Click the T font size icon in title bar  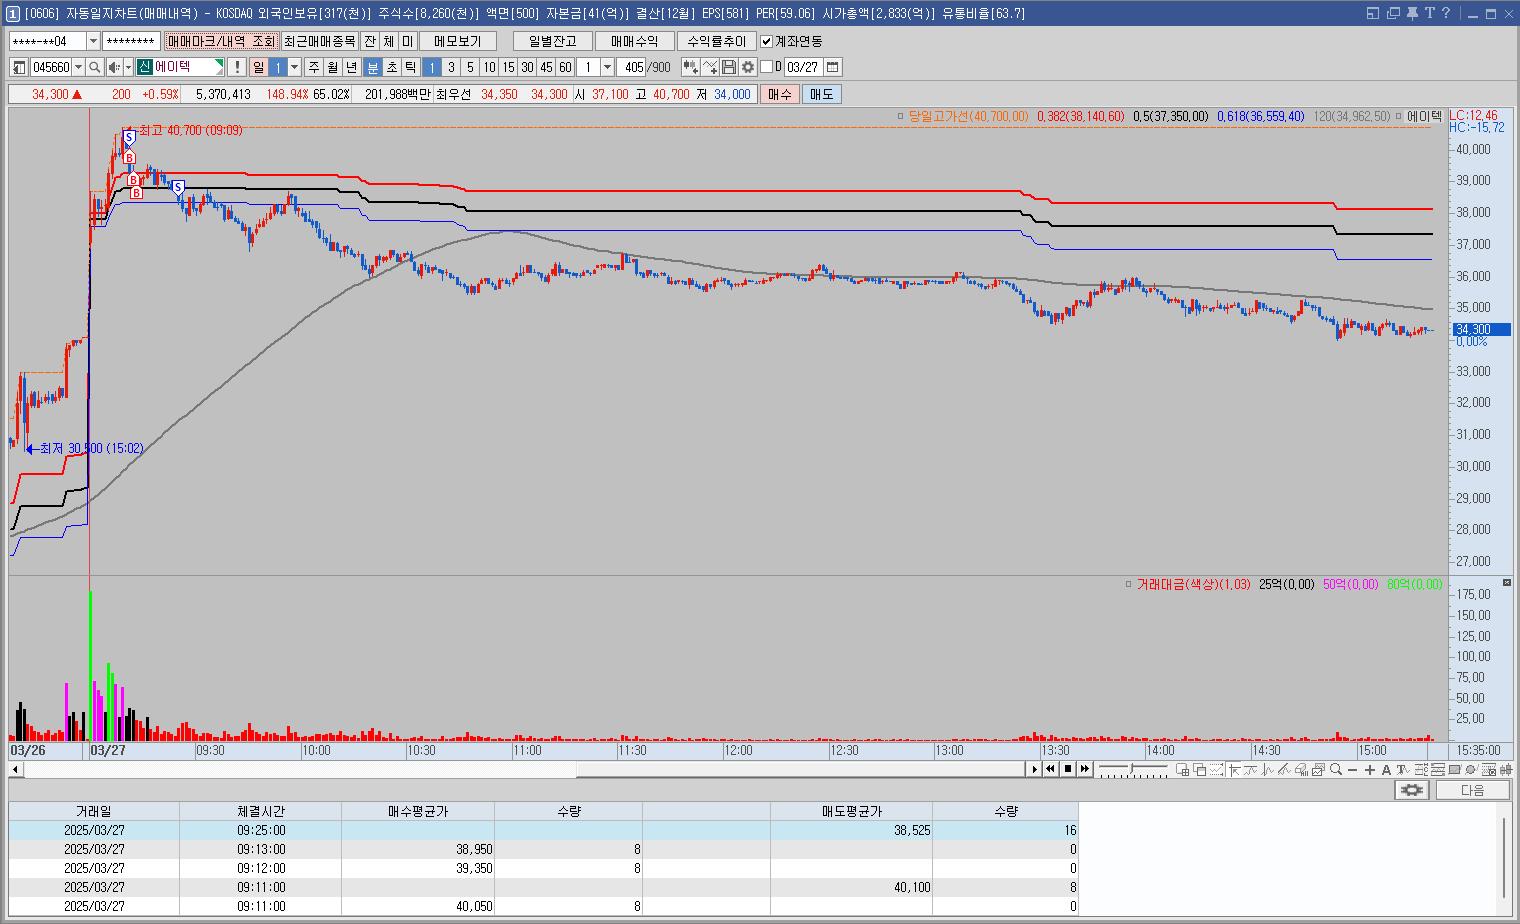(1430, 13)
